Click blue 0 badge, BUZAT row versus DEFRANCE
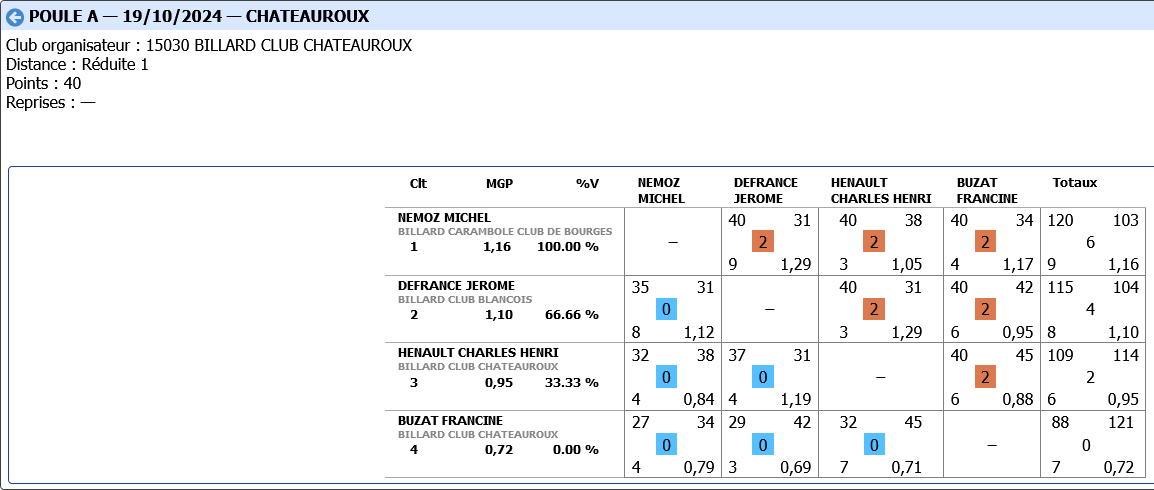 (x=763, y=445)
